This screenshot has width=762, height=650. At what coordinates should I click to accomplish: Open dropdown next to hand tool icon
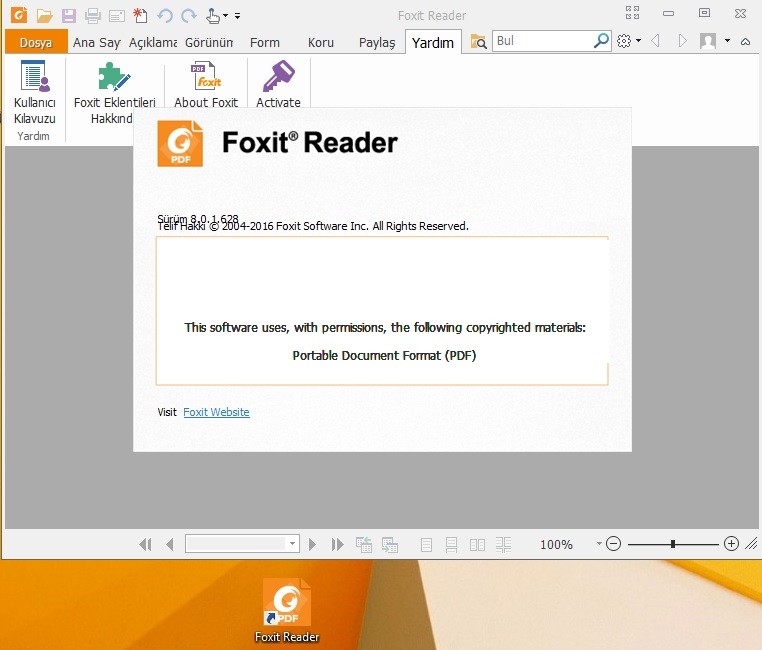coord(225,16)
